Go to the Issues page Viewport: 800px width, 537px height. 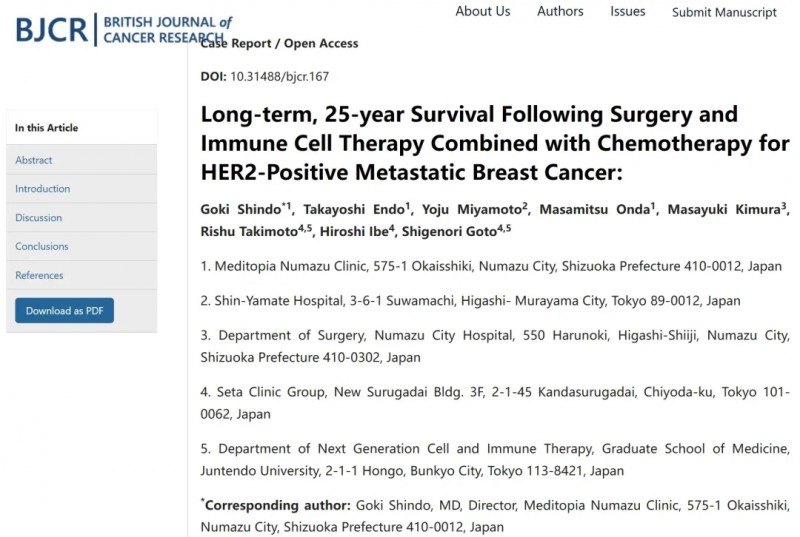[628, 11]
